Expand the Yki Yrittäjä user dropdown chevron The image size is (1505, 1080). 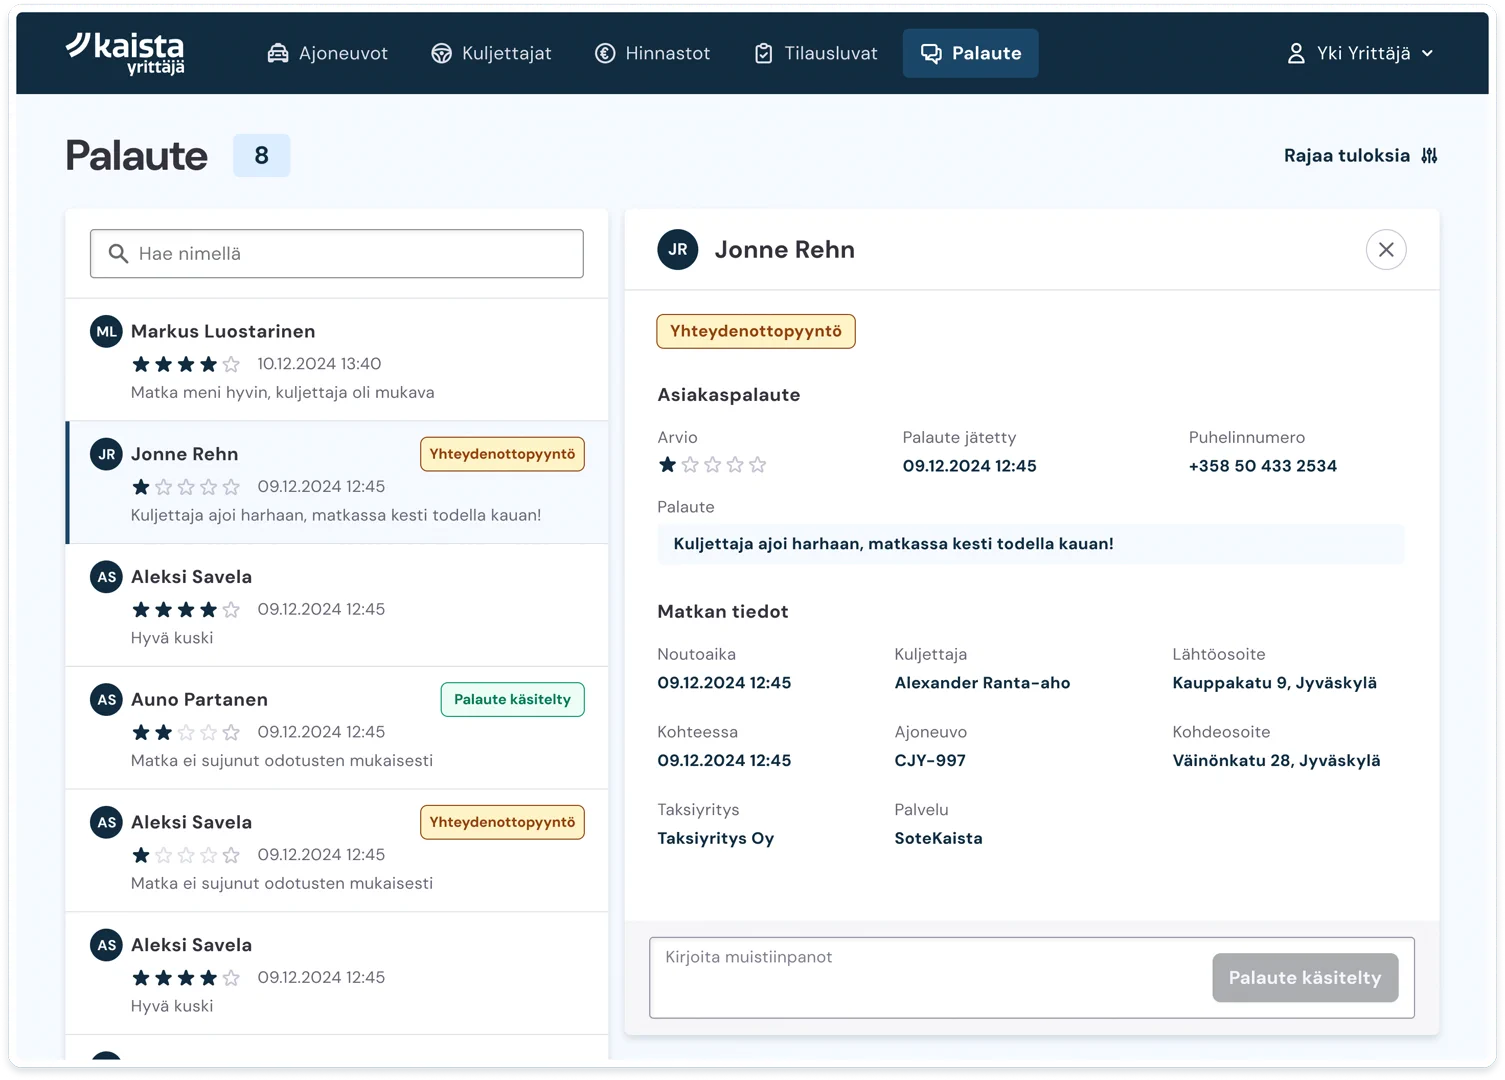point(1427,54)
